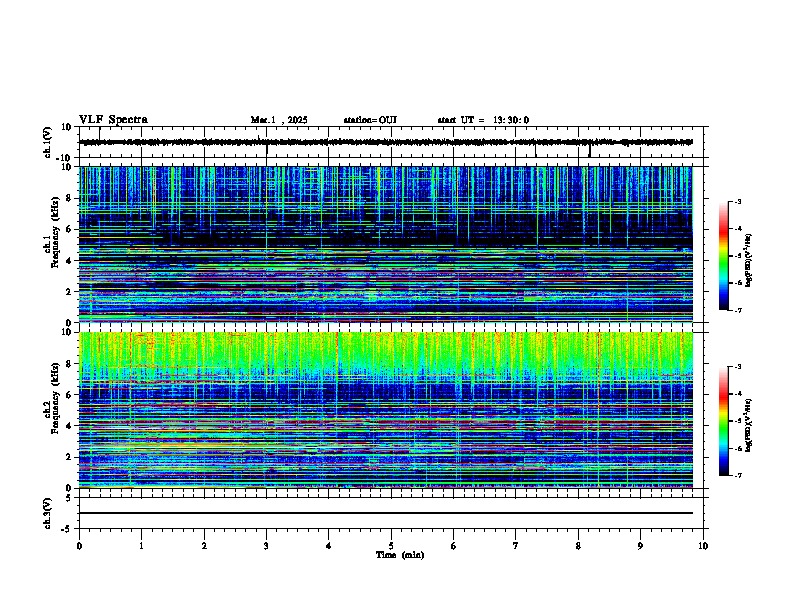The image size is (792, 612).
Task: Click the "8" kHz tick on ch.1 spectrogram axis
Action: [x=69, y=198]
